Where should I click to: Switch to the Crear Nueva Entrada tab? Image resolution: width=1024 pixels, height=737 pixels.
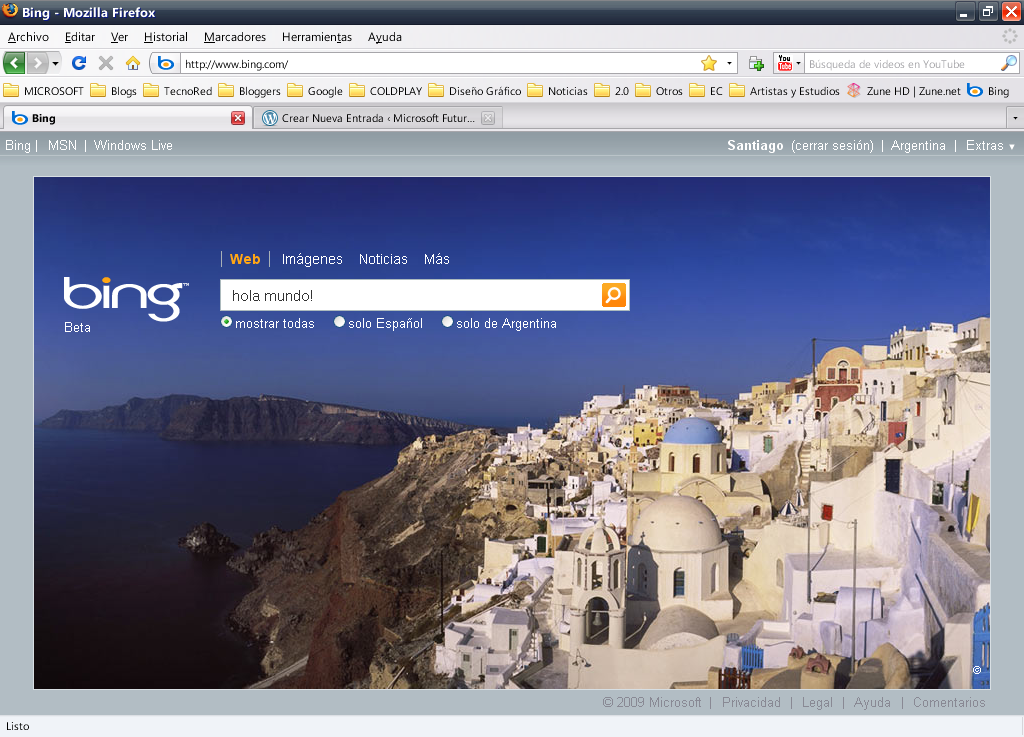click(x=377, y=118)
